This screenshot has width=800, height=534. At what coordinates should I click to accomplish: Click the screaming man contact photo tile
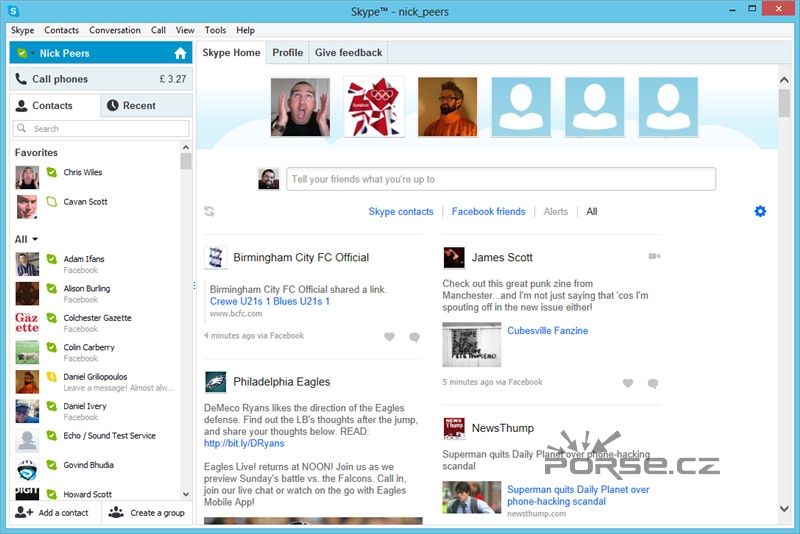(x=301, y=107)
